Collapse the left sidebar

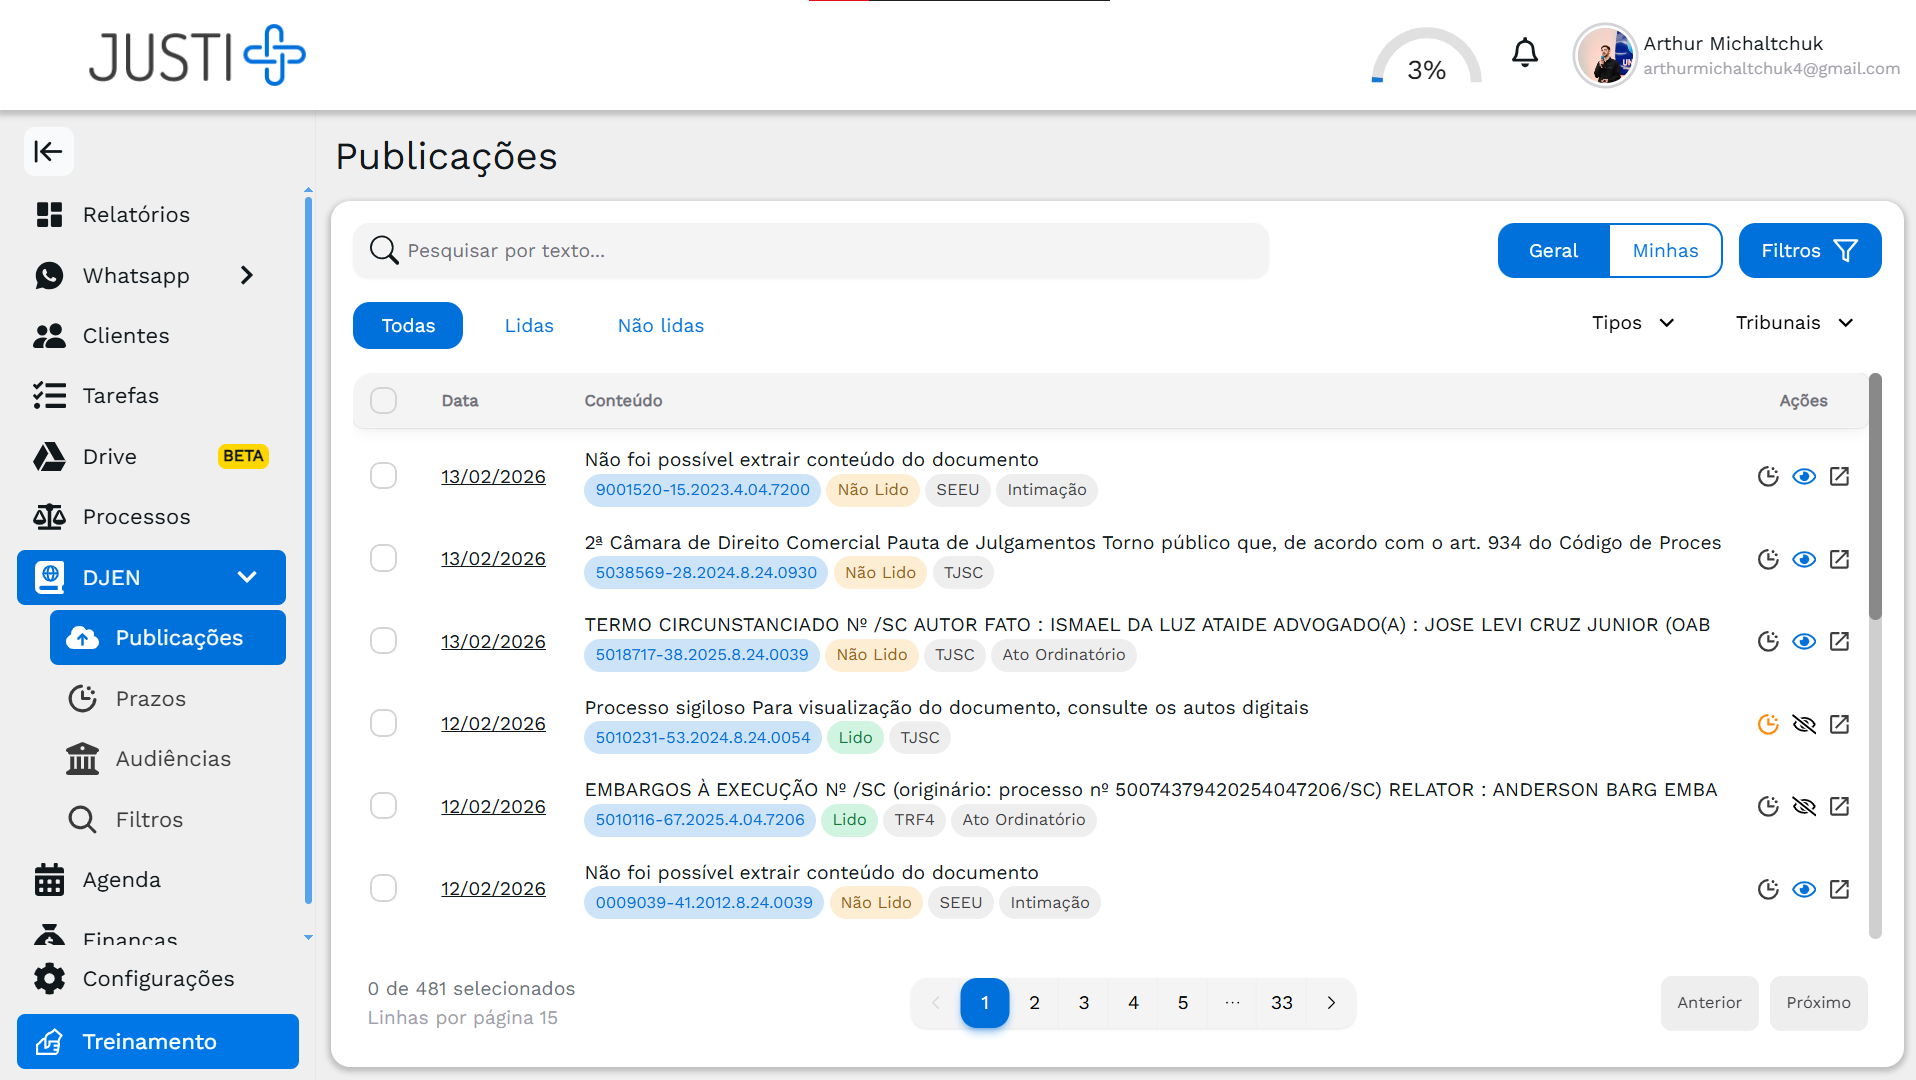pyautogui.click(x=48, y=151)
